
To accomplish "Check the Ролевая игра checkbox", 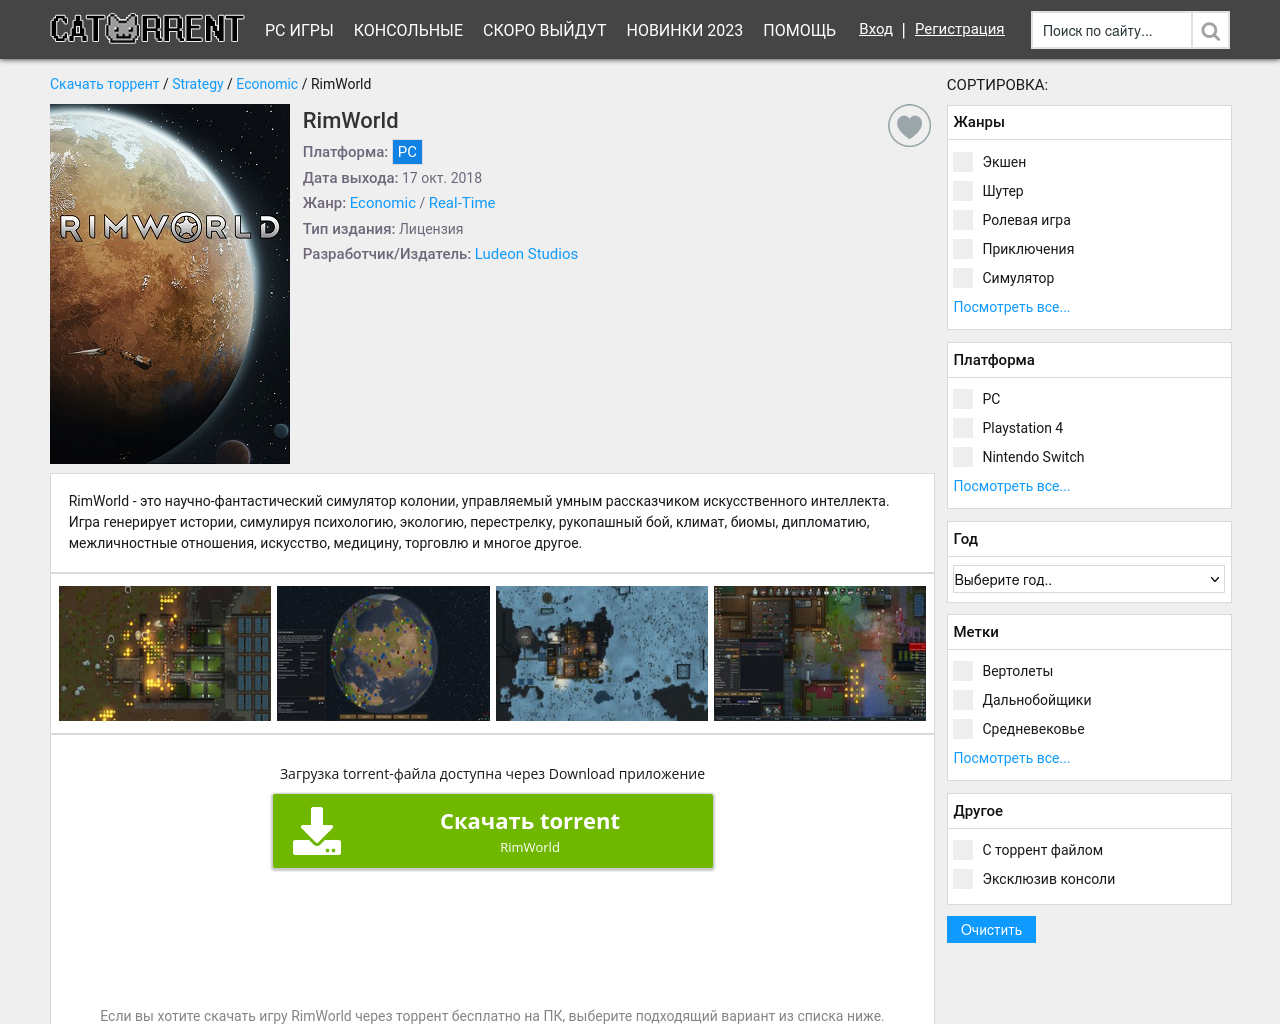I will 963,220.
